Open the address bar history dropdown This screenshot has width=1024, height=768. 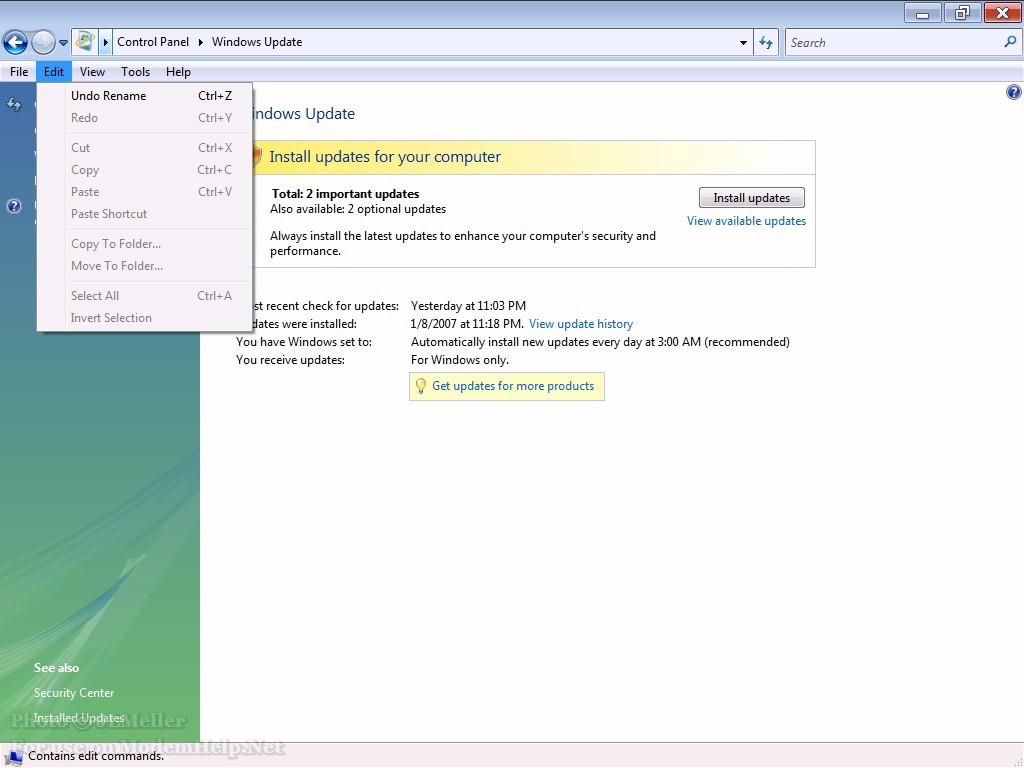743,42
